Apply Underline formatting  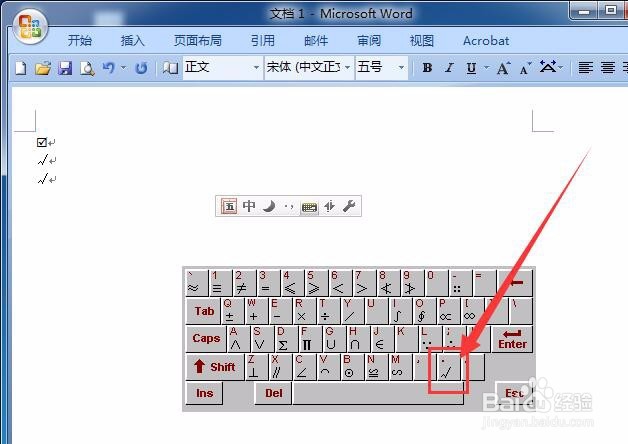pyautogui.click(x=471, y=68)
